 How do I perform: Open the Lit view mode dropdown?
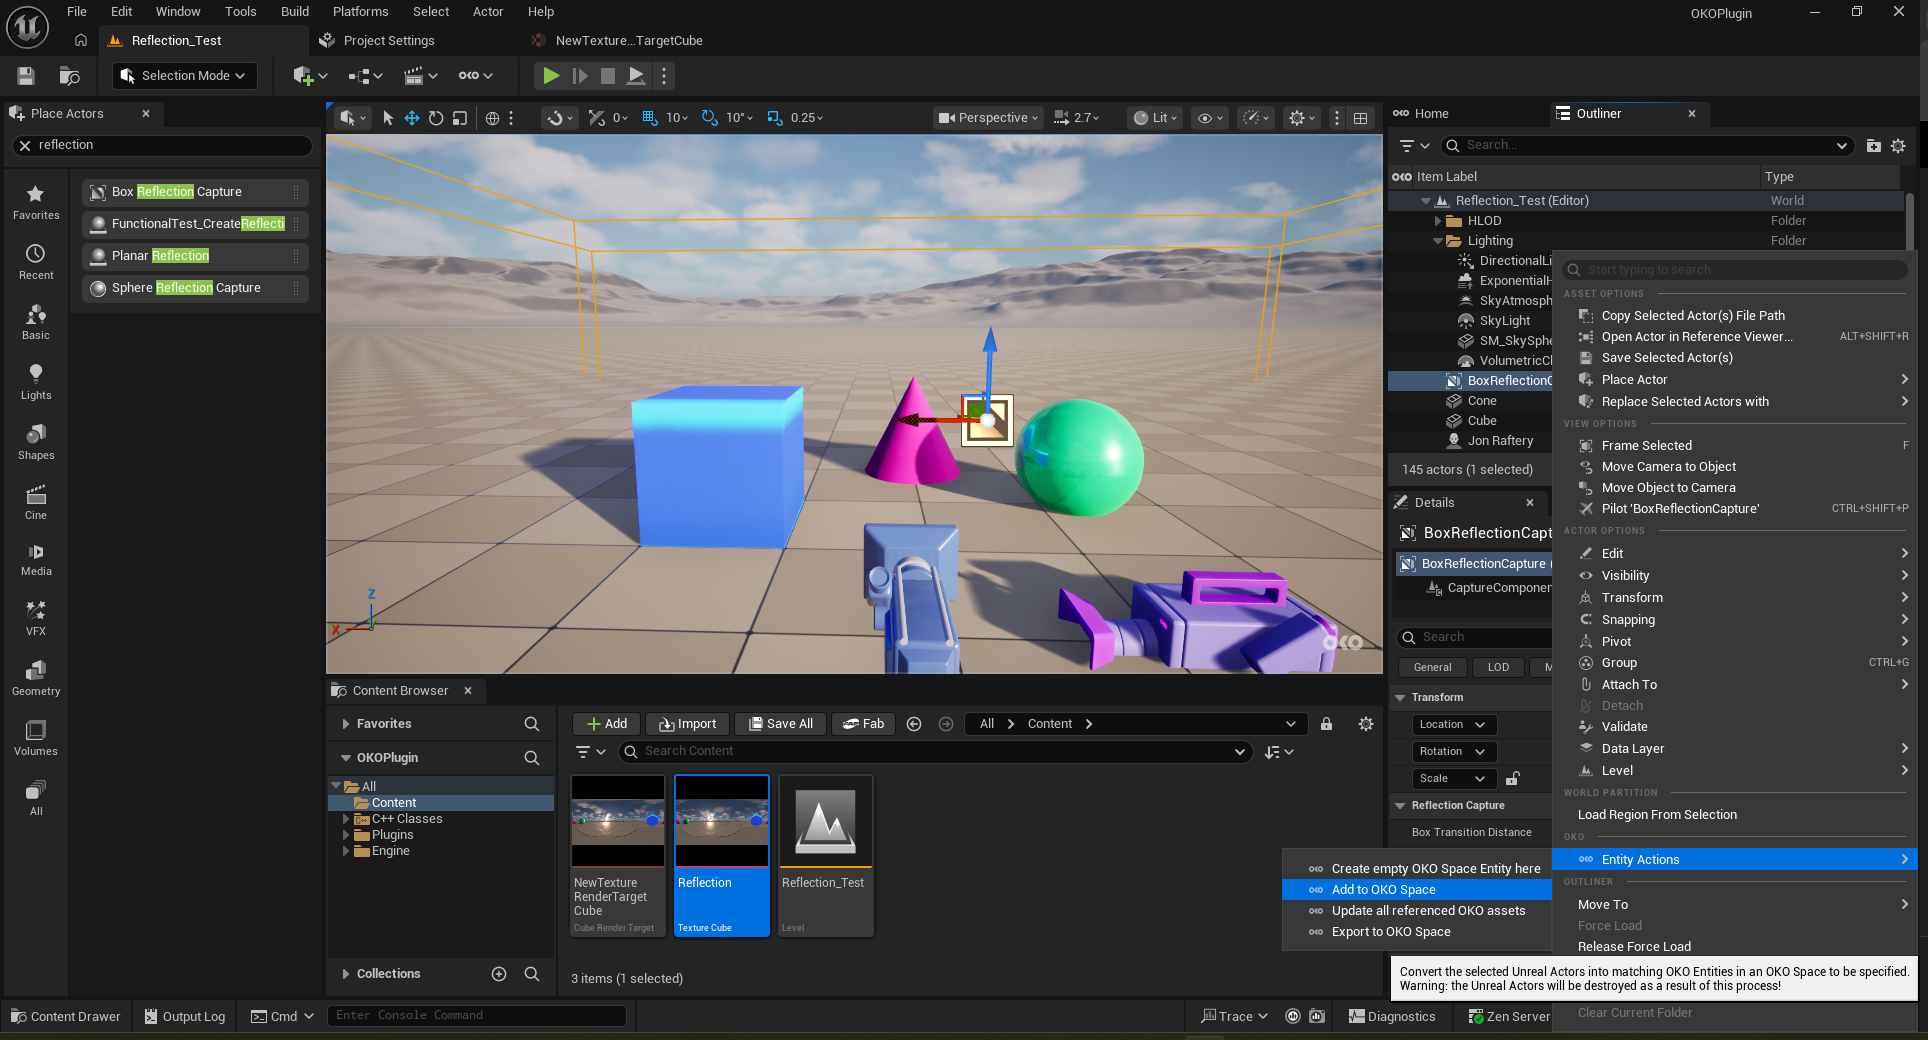coord(1155,118)
